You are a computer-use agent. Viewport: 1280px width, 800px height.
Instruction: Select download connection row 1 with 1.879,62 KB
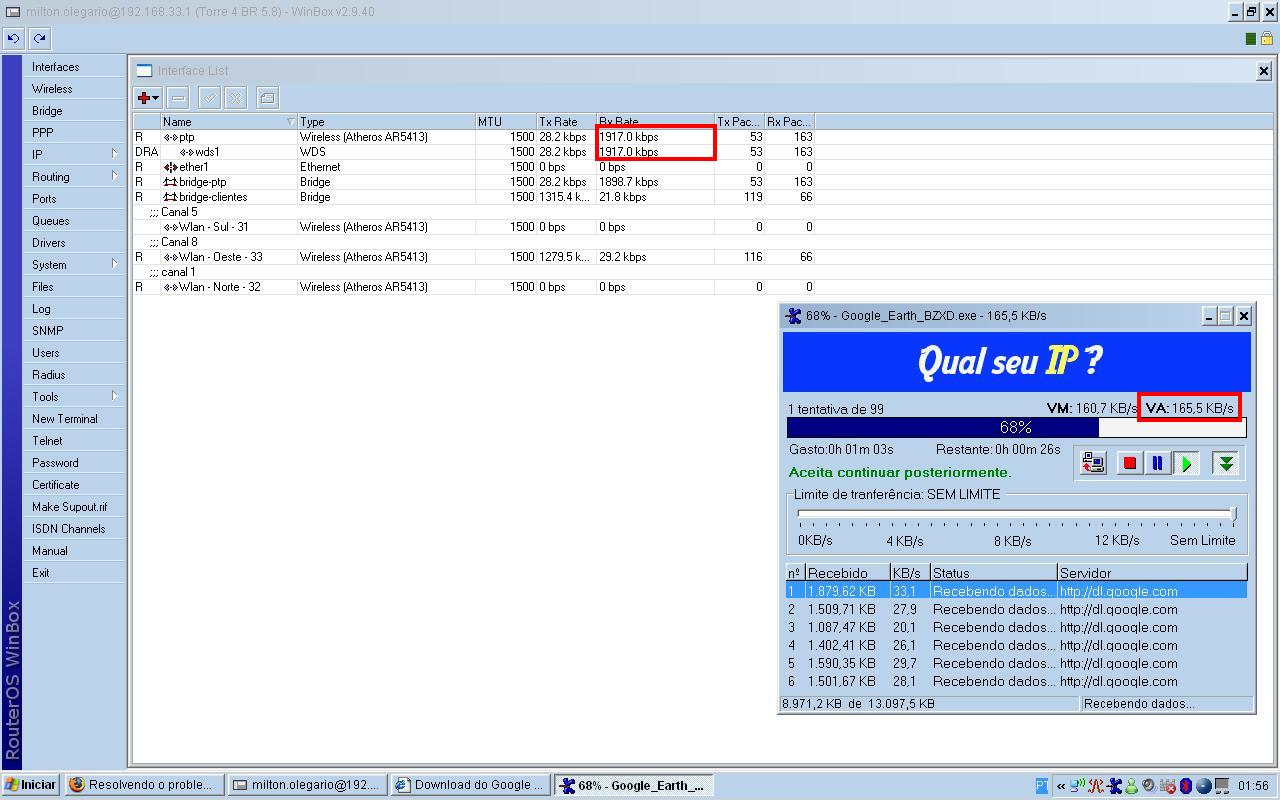click(1016, 591)
